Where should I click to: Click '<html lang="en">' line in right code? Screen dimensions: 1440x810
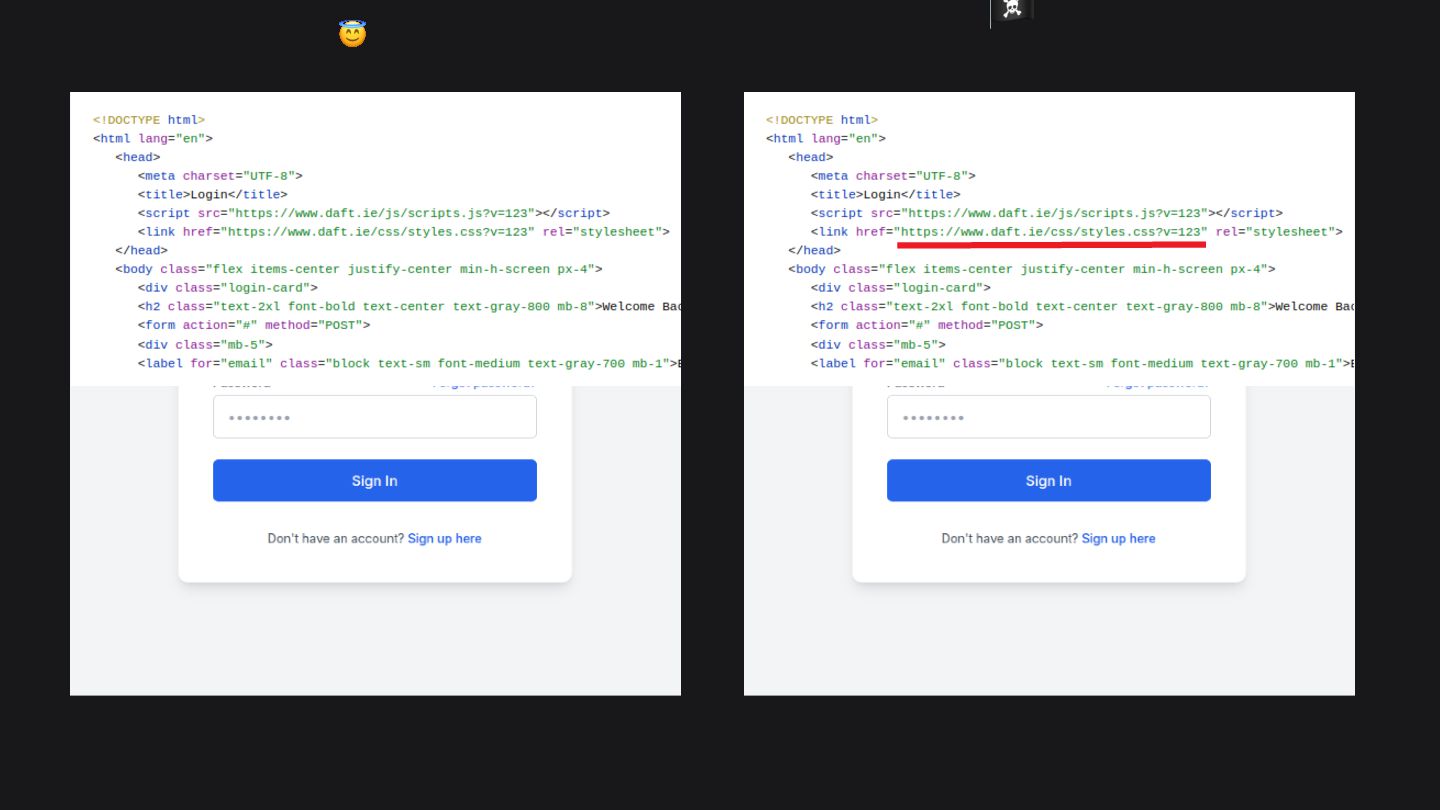826,138
